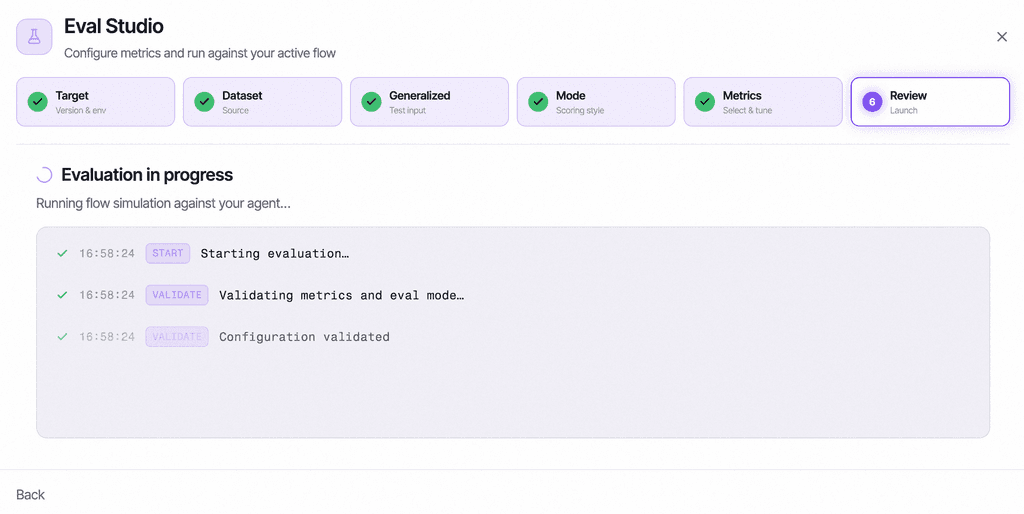Click the Eval Studio flask icon

pos(34,37)
